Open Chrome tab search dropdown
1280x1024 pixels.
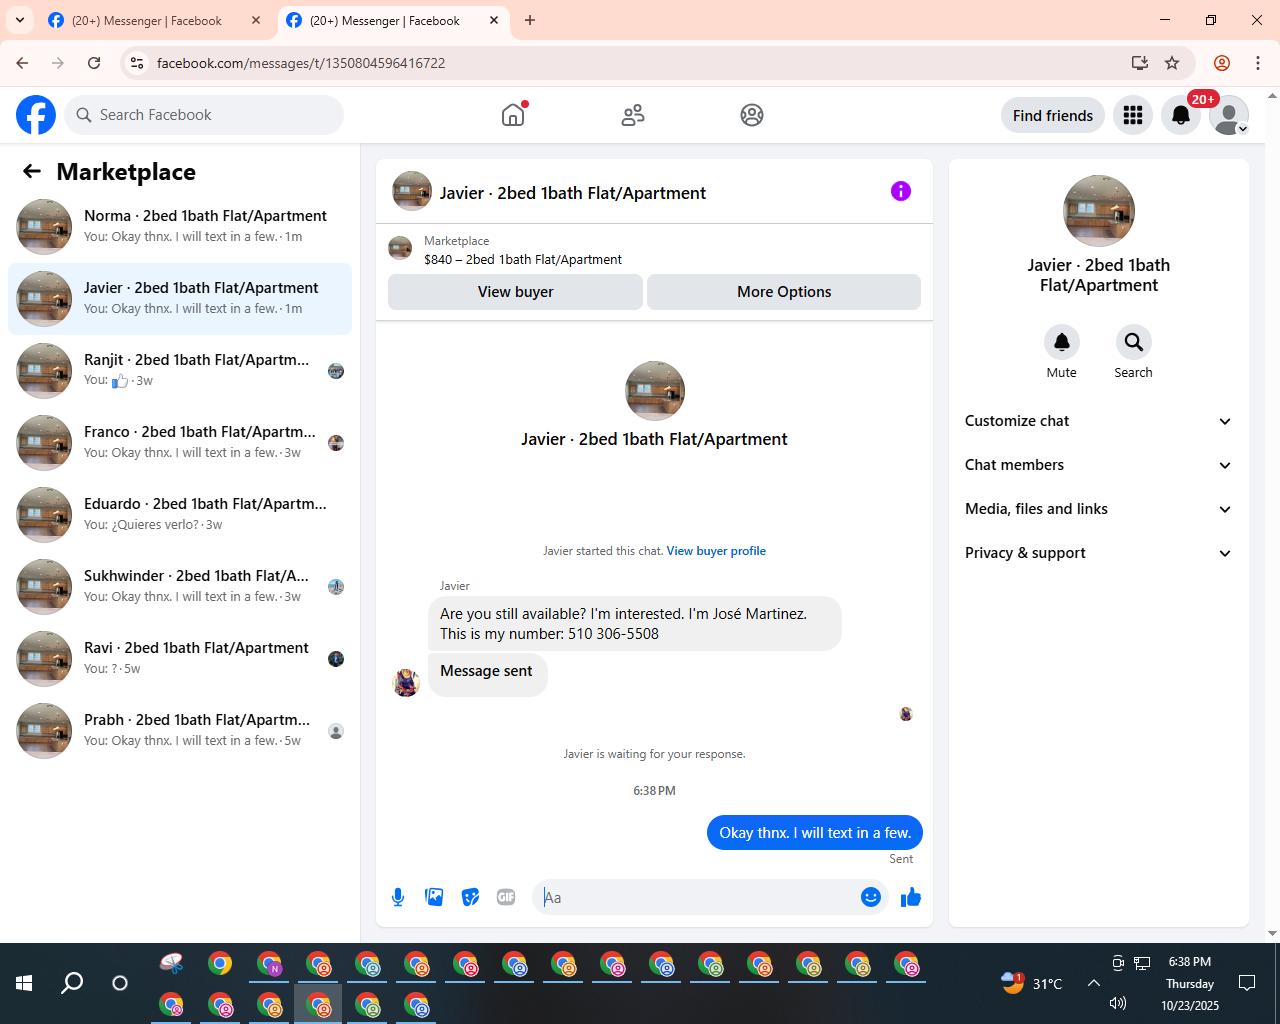20,20
